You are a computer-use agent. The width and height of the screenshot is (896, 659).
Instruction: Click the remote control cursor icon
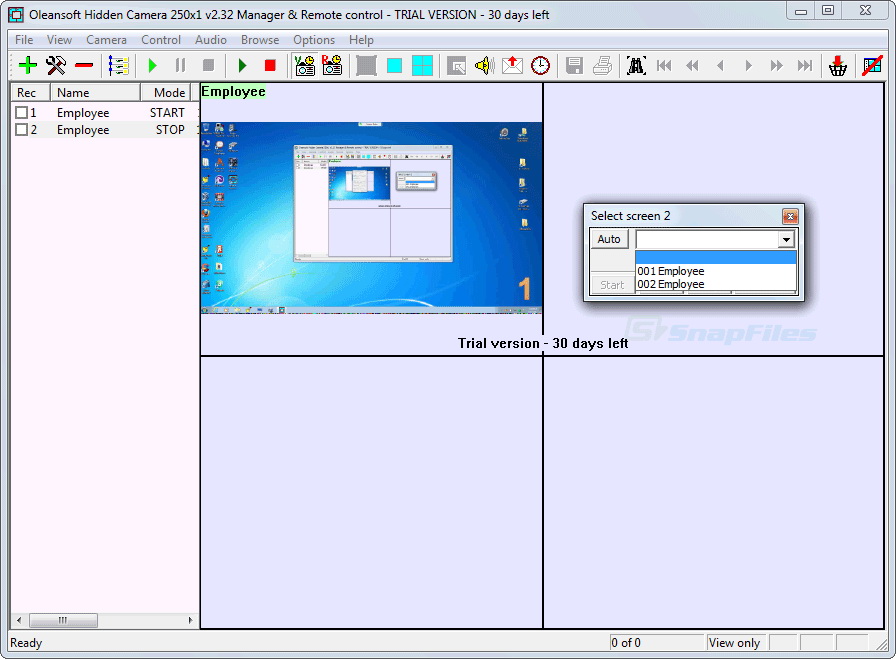pos(456,66)
